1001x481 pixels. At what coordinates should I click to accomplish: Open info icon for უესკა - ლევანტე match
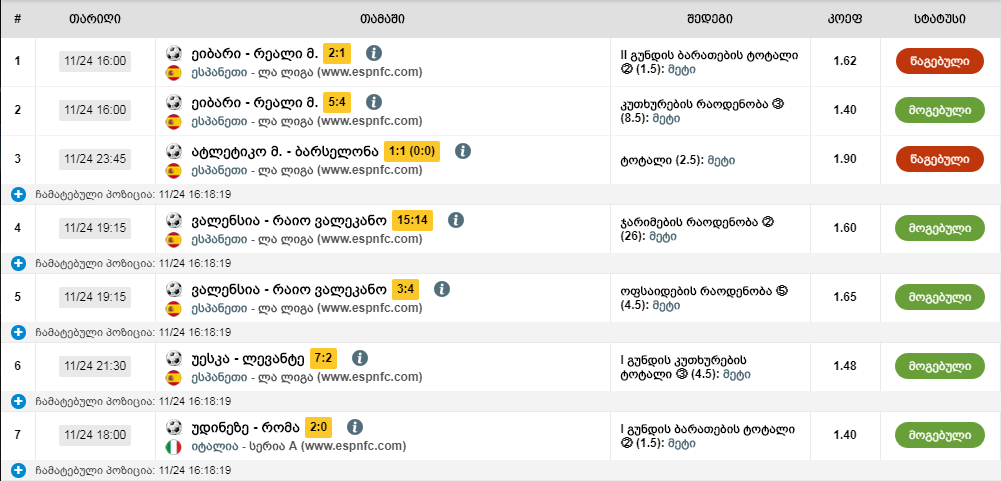(360, 357)
